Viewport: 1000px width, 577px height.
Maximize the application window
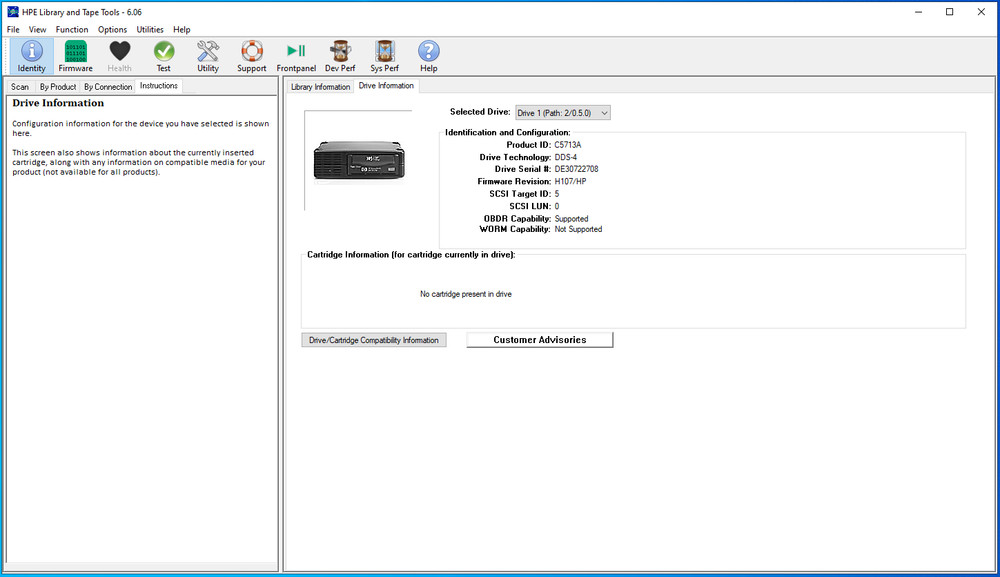(x=950, y=11)
